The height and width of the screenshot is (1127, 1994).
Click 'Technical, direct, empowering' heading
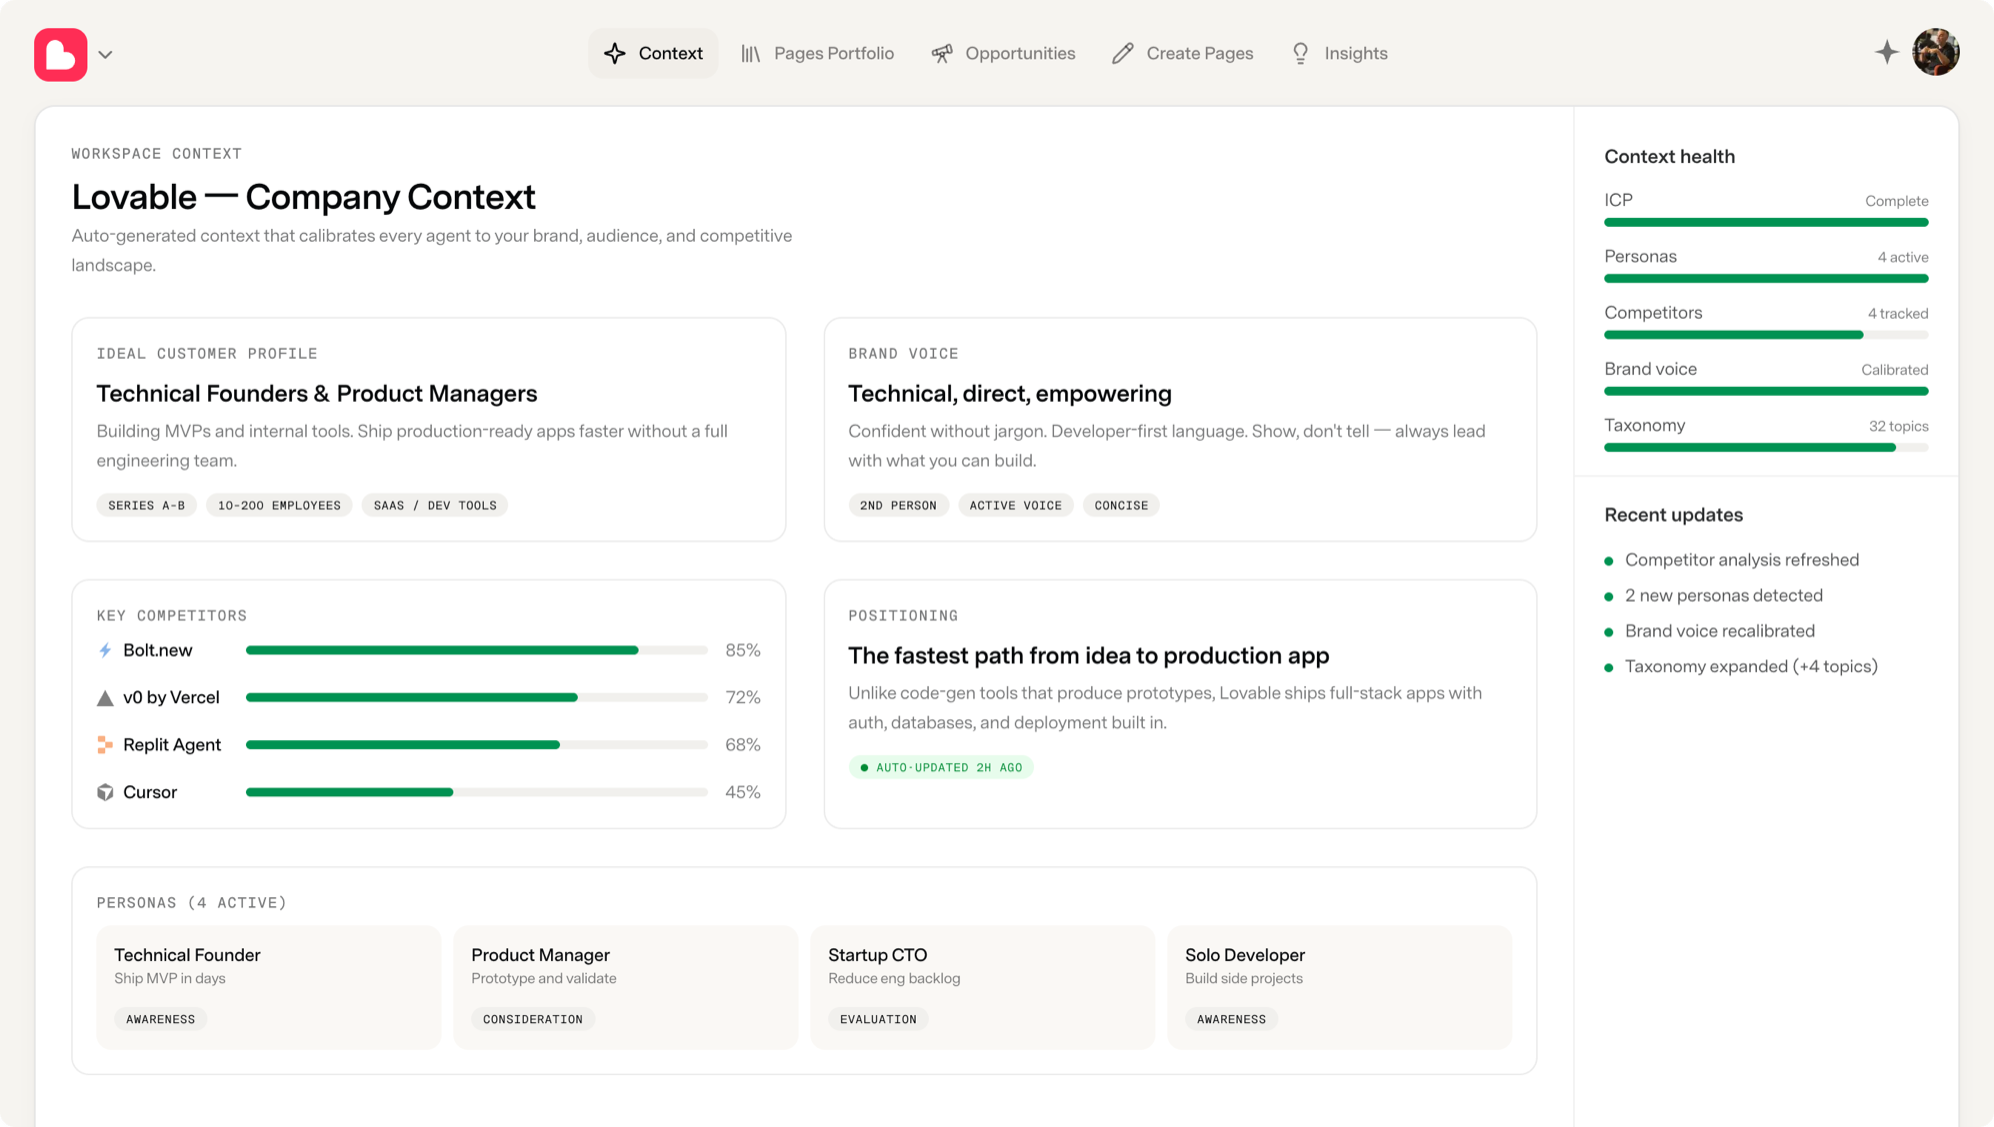(1010, 394)
